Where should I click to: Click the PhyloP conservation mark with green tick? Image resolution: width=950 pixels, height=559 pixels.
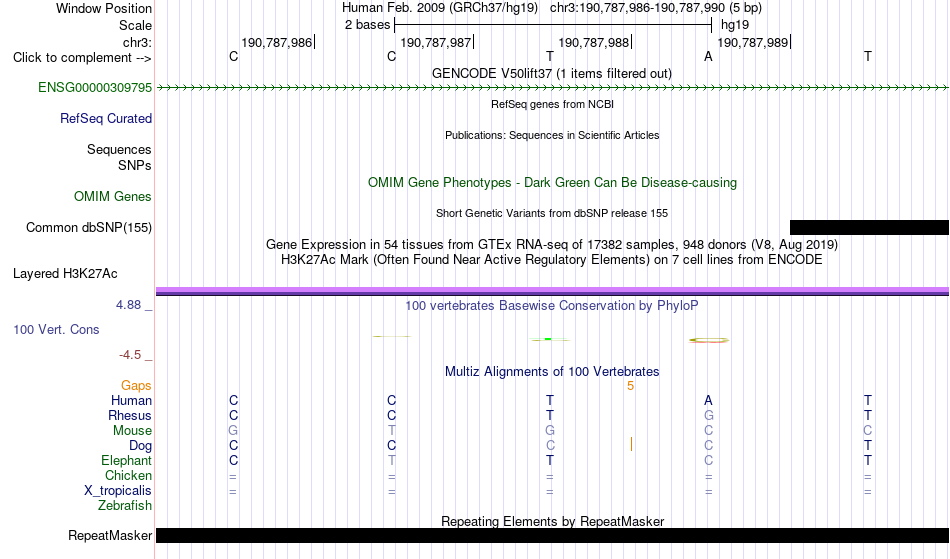550,340
